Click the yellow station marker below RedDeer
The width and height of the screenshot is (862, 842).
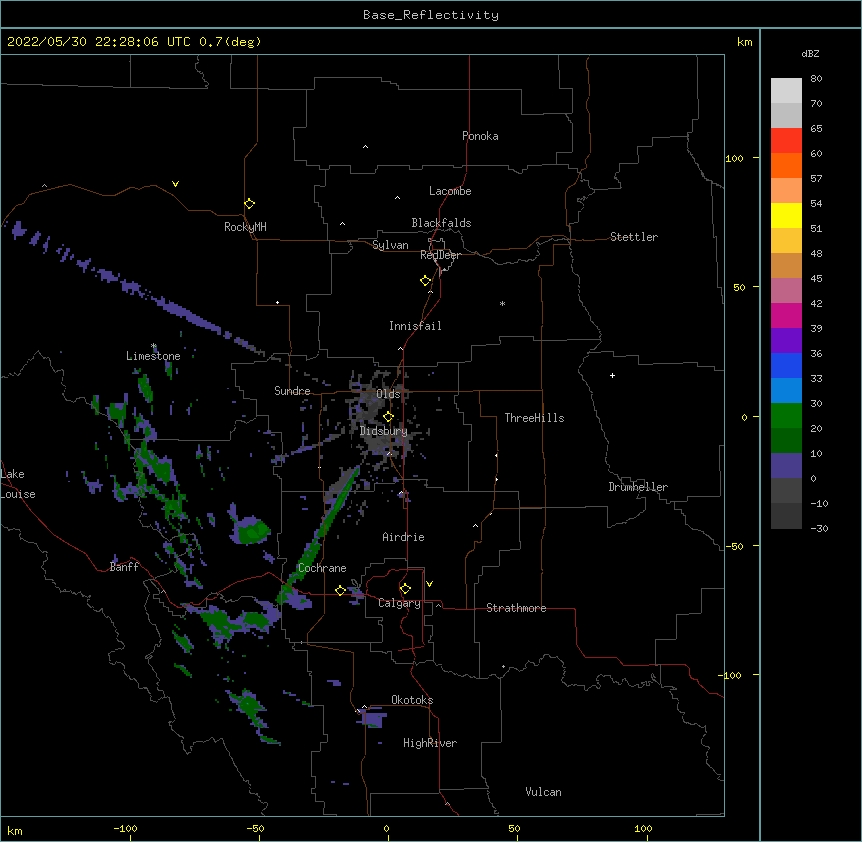tap(425, 280)
